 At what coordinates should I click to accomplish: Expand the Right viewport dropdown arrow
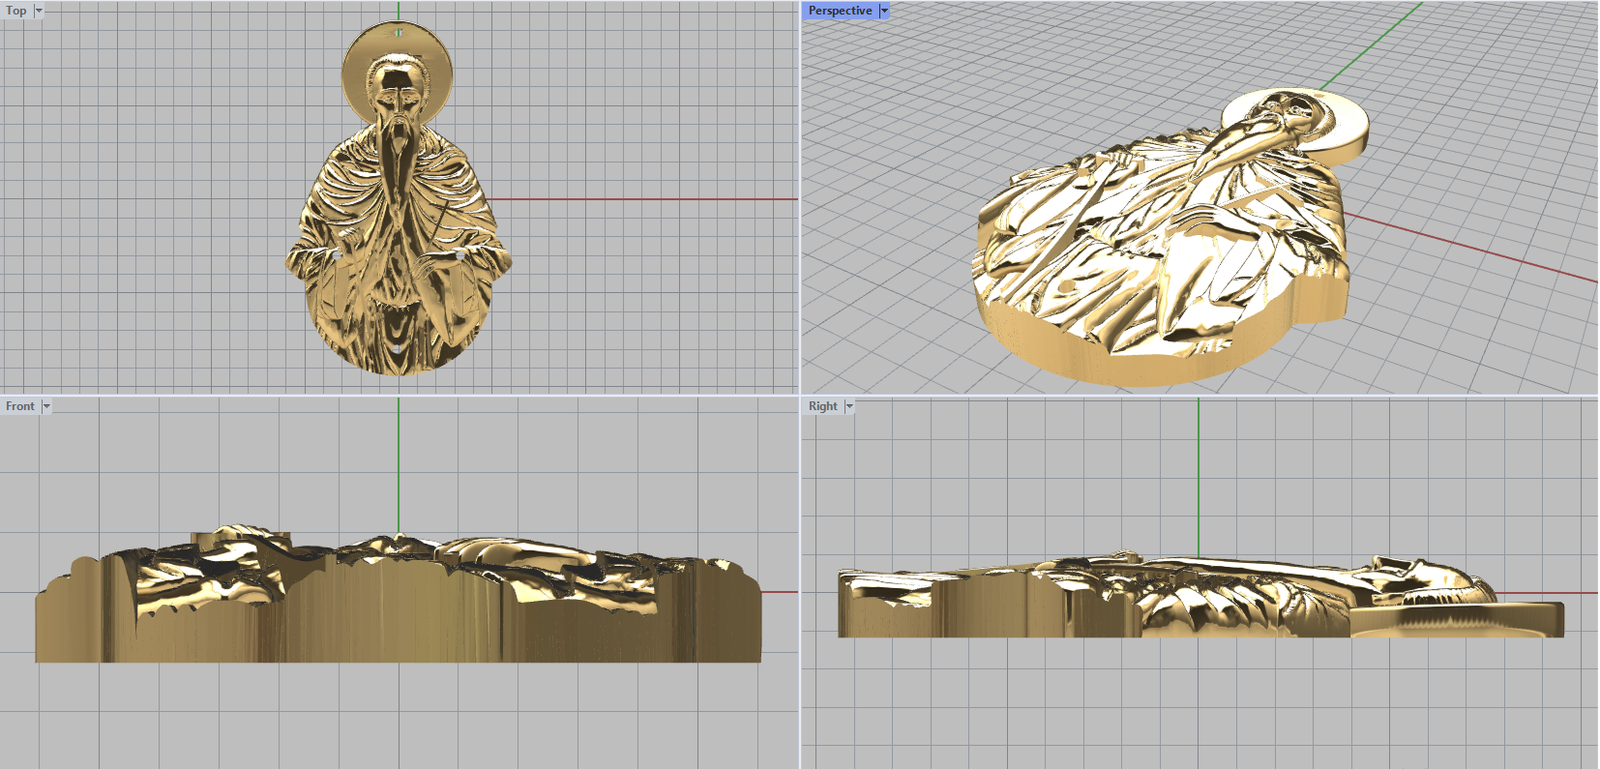849,406
